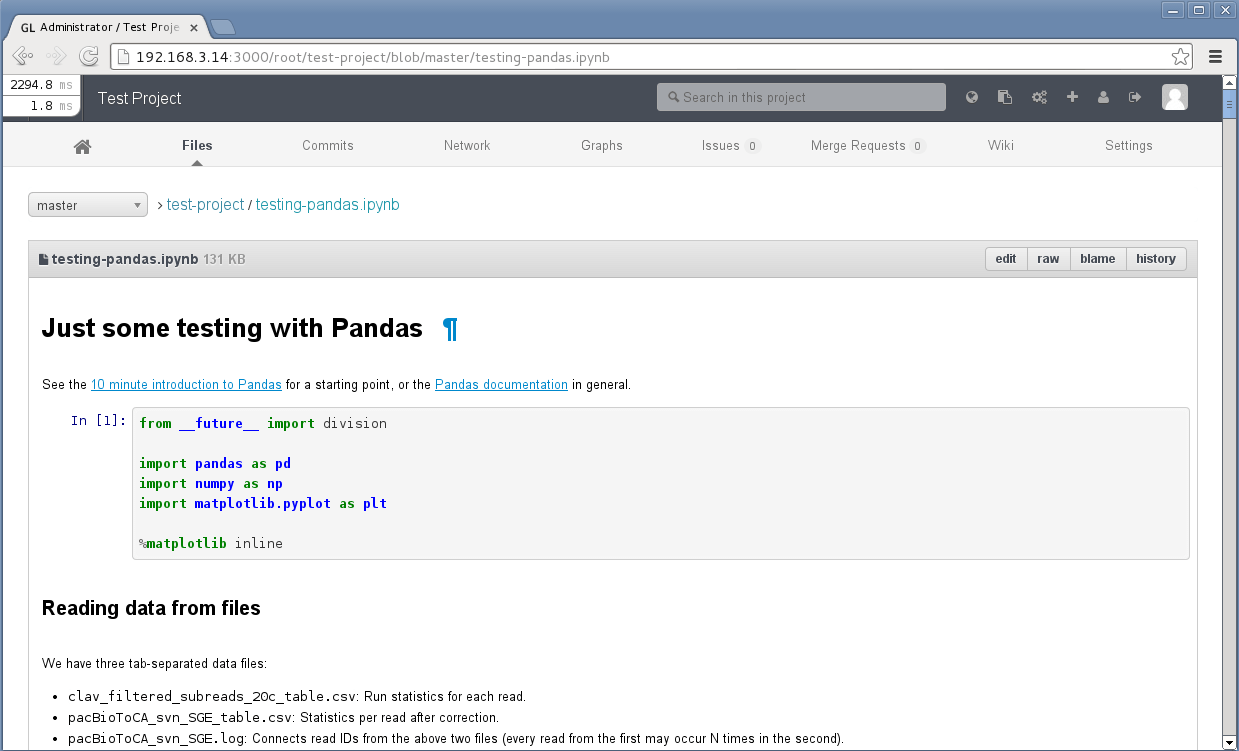Click the home icon in the project navigation
The width and height of the screenshot is (1239, 751).
[82, 145]
